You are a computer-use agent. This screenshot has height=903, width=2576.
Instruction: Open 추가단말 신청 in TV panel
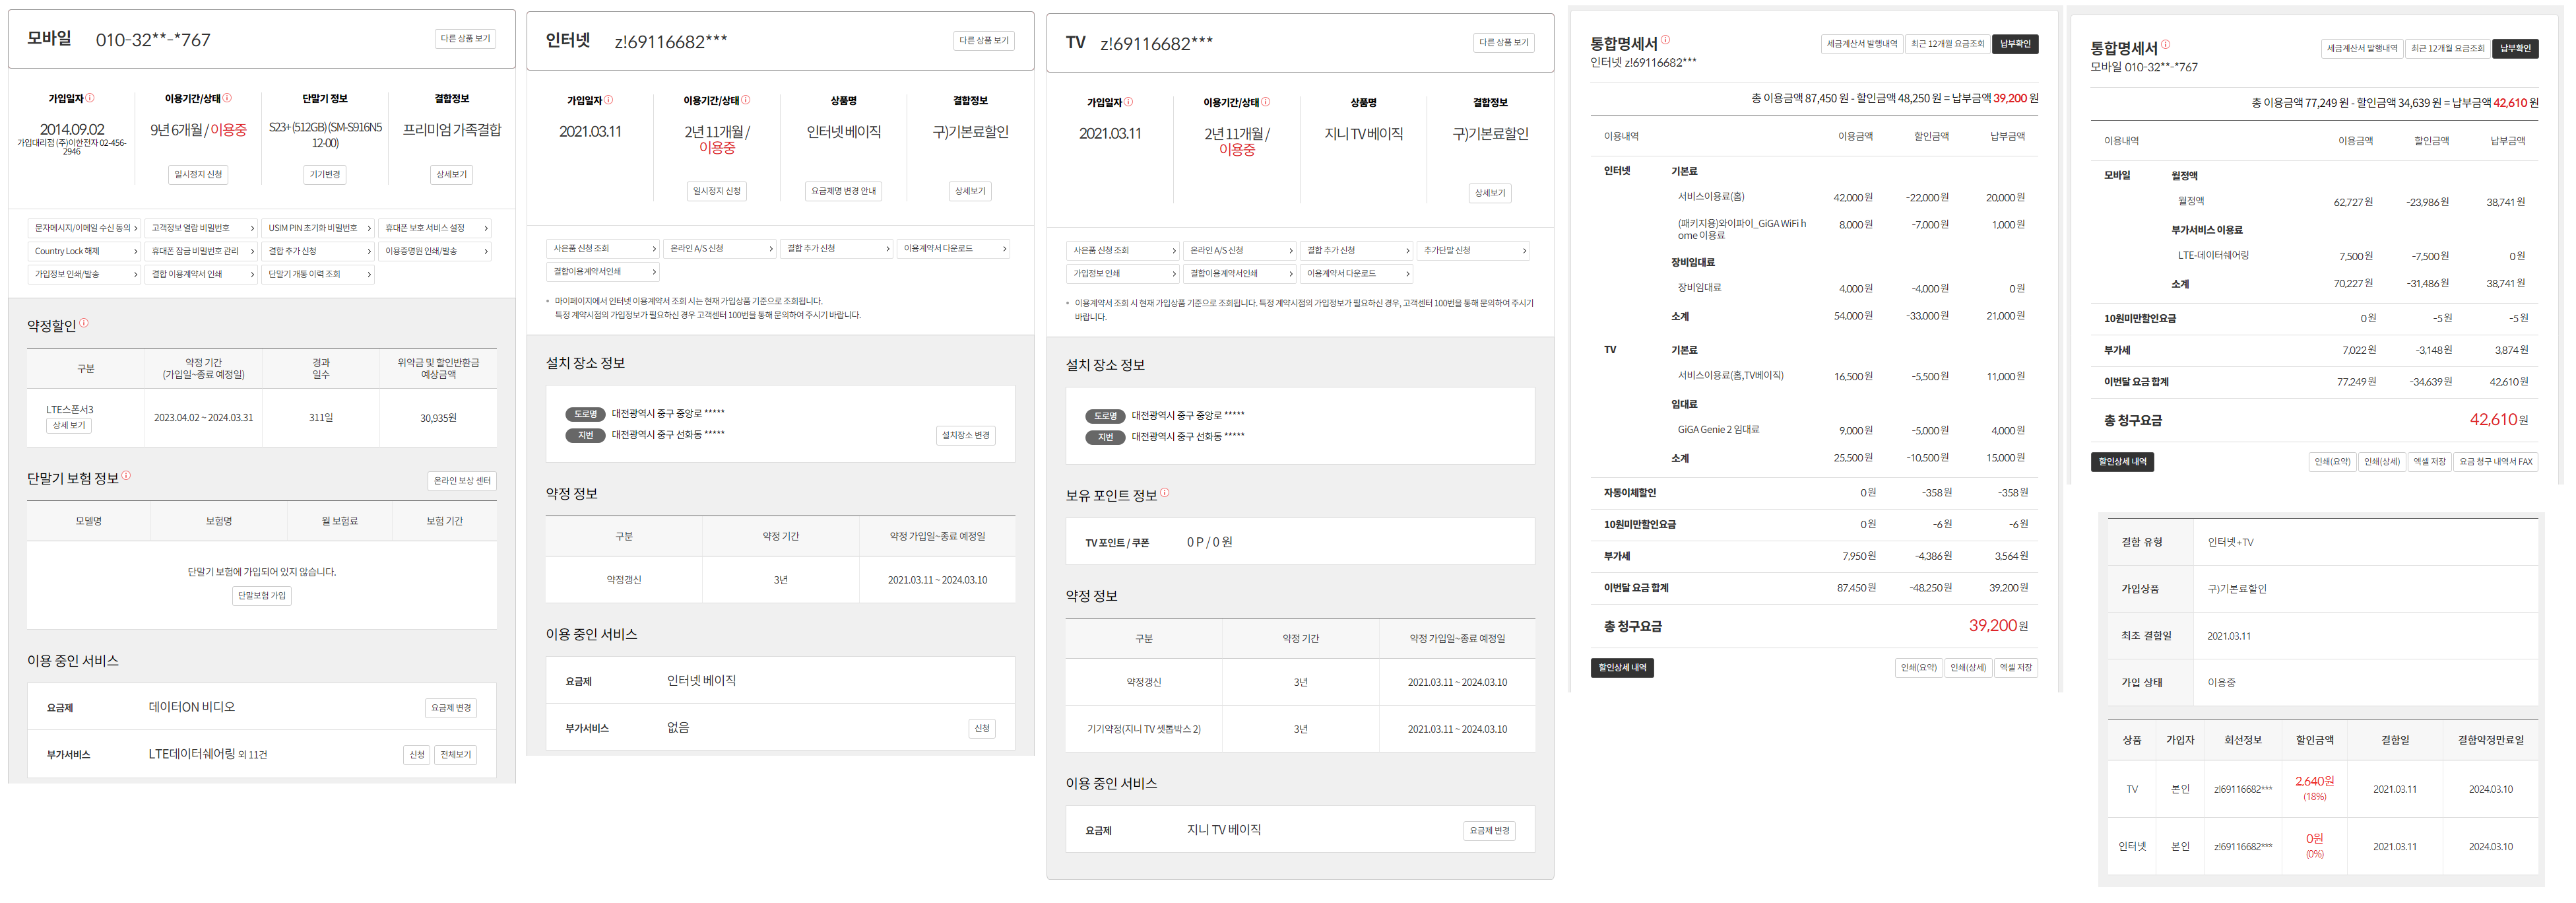coord(1474,250)
